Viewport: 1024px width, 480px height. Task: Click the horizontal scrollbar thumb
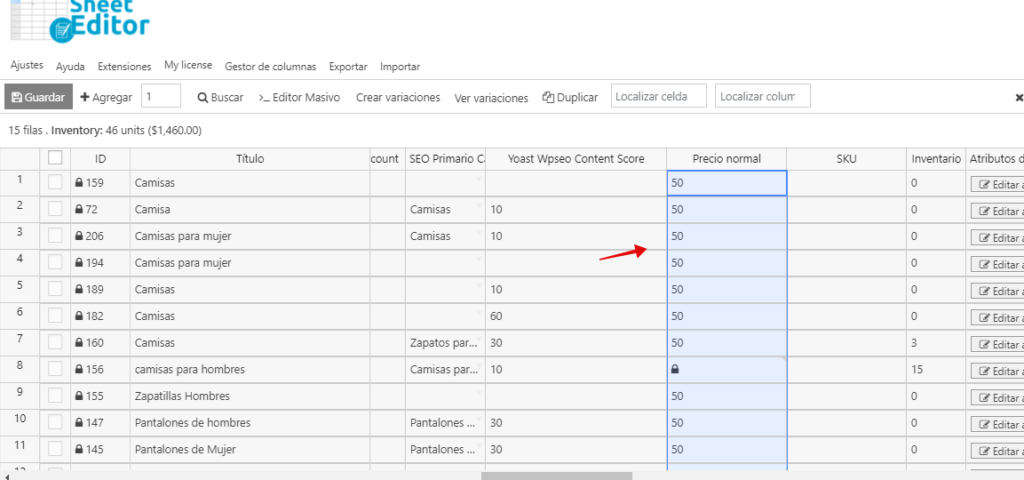click(556, 476)
